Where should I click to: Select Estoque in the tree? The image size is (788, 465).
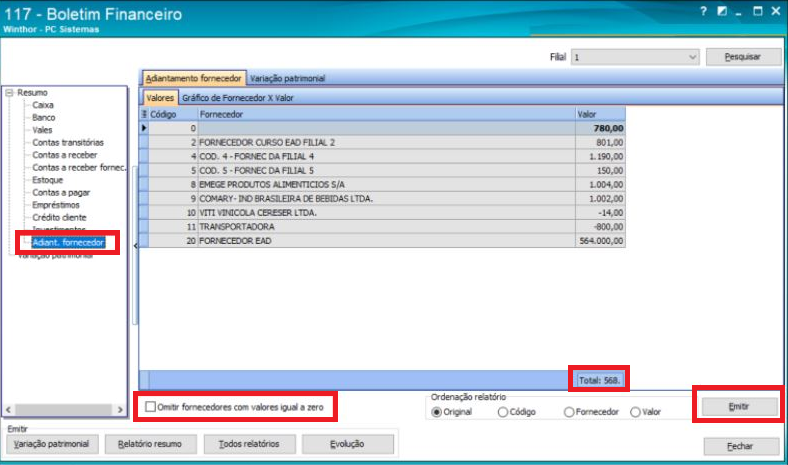pyautogui.click(x=48, y=180)
